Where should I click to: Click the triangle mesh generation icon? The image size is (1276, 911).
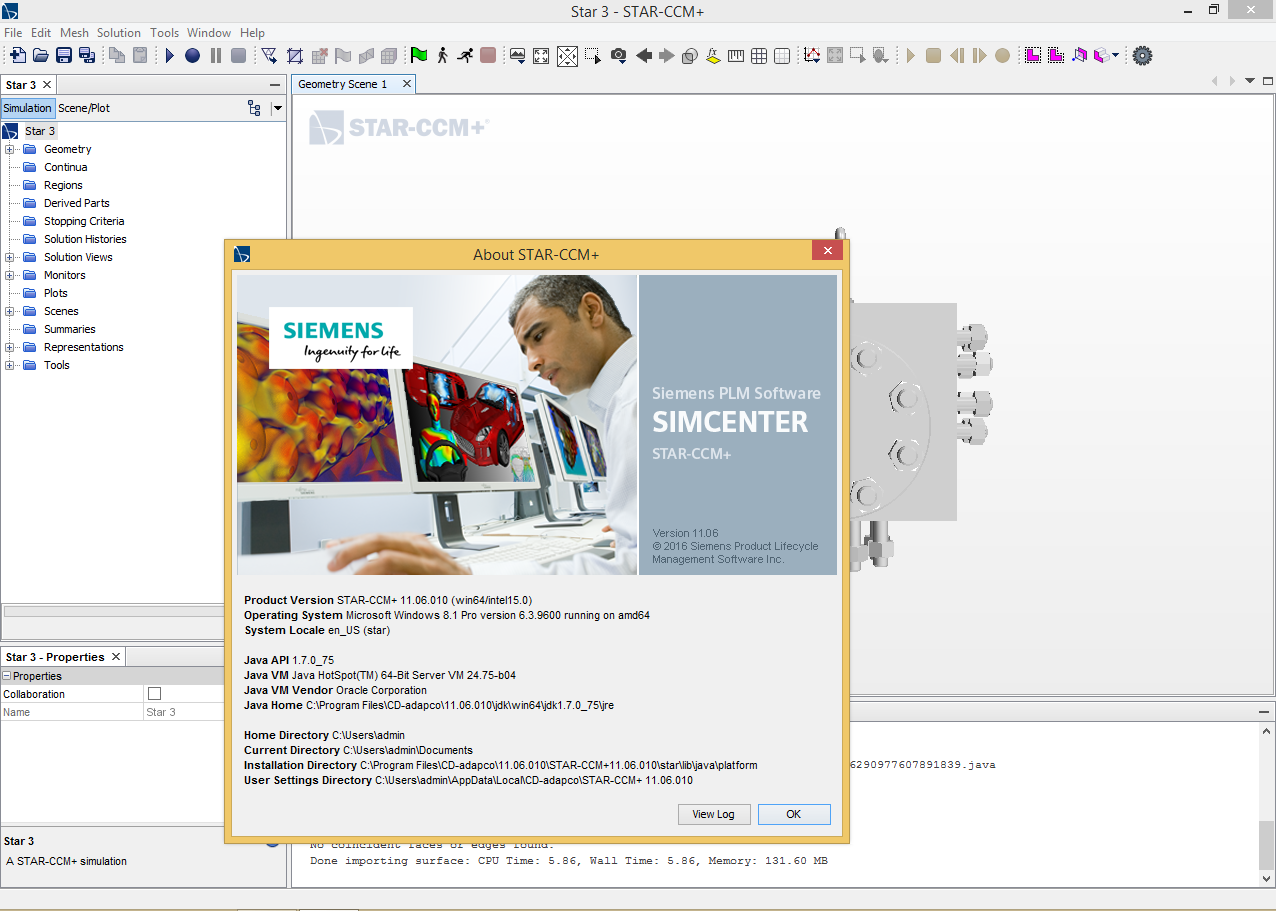coord(269,56)
